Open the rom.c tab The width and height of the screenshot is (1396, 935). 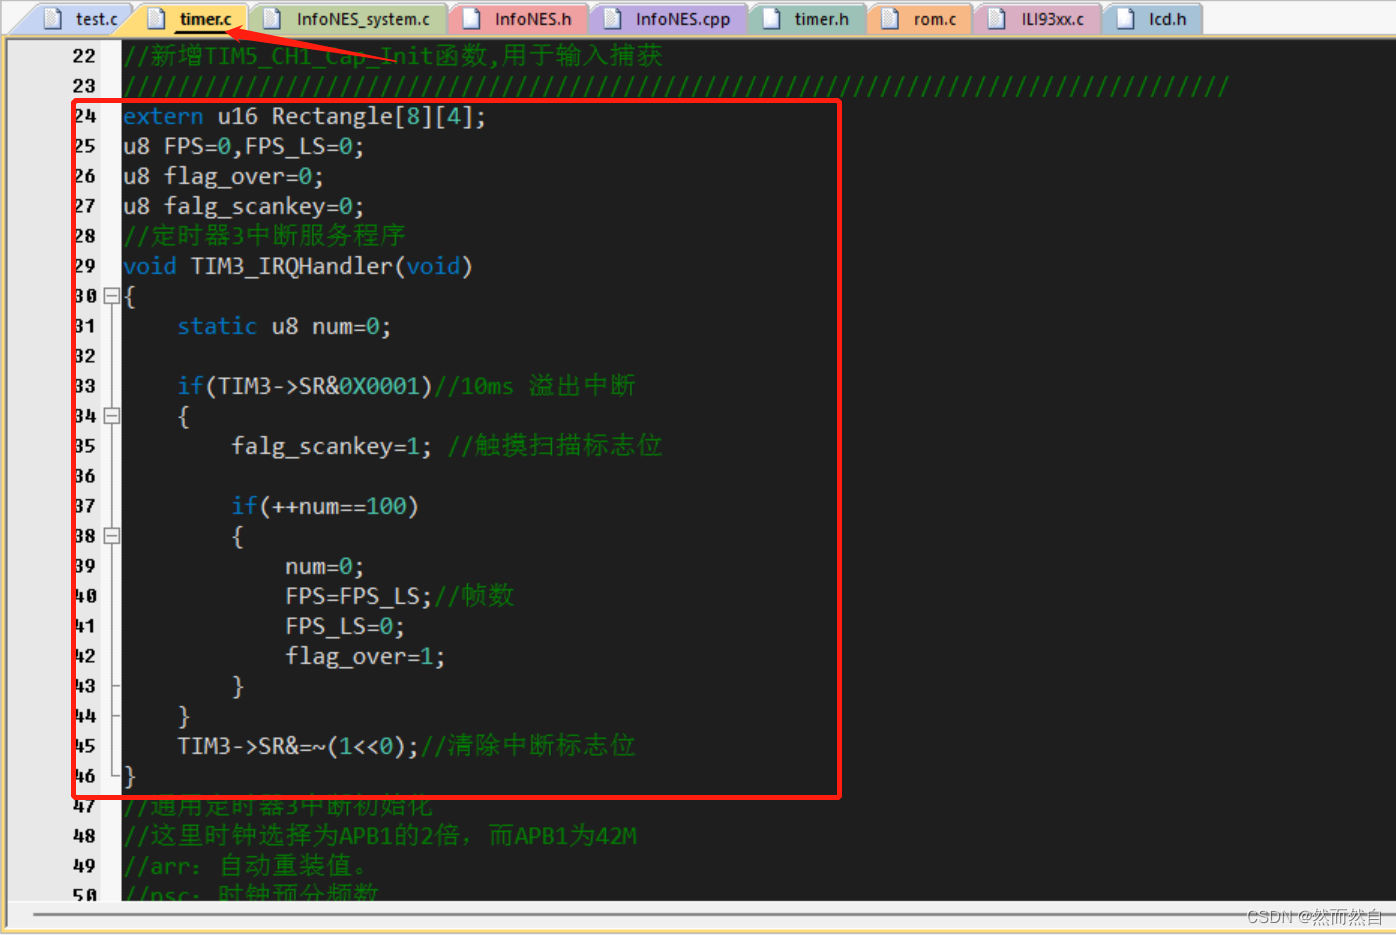tap(921, 19)
